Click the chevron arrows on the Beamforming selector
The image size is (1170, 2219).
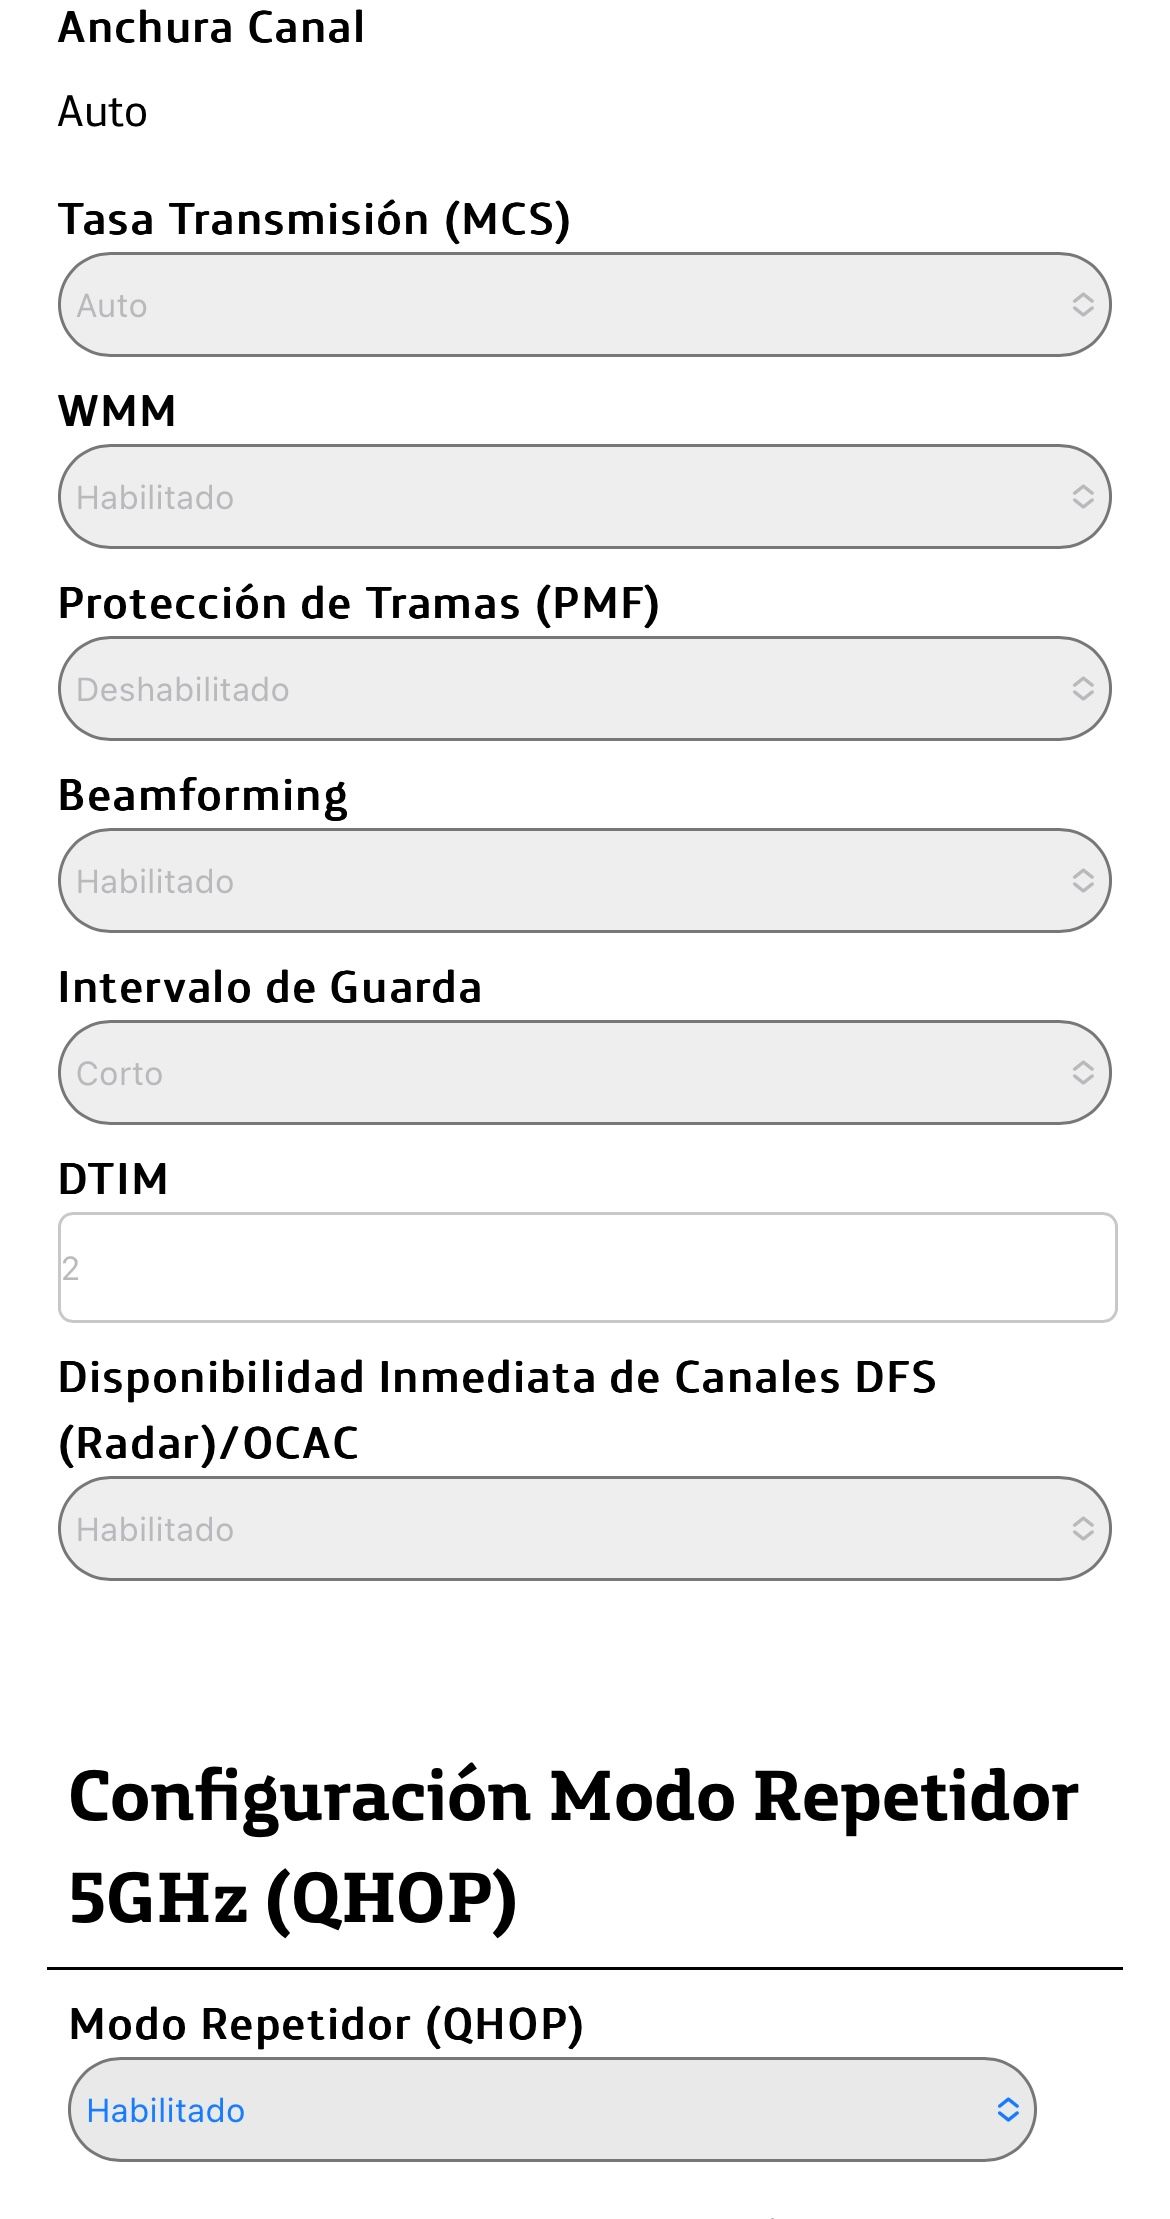[1083, 881]
